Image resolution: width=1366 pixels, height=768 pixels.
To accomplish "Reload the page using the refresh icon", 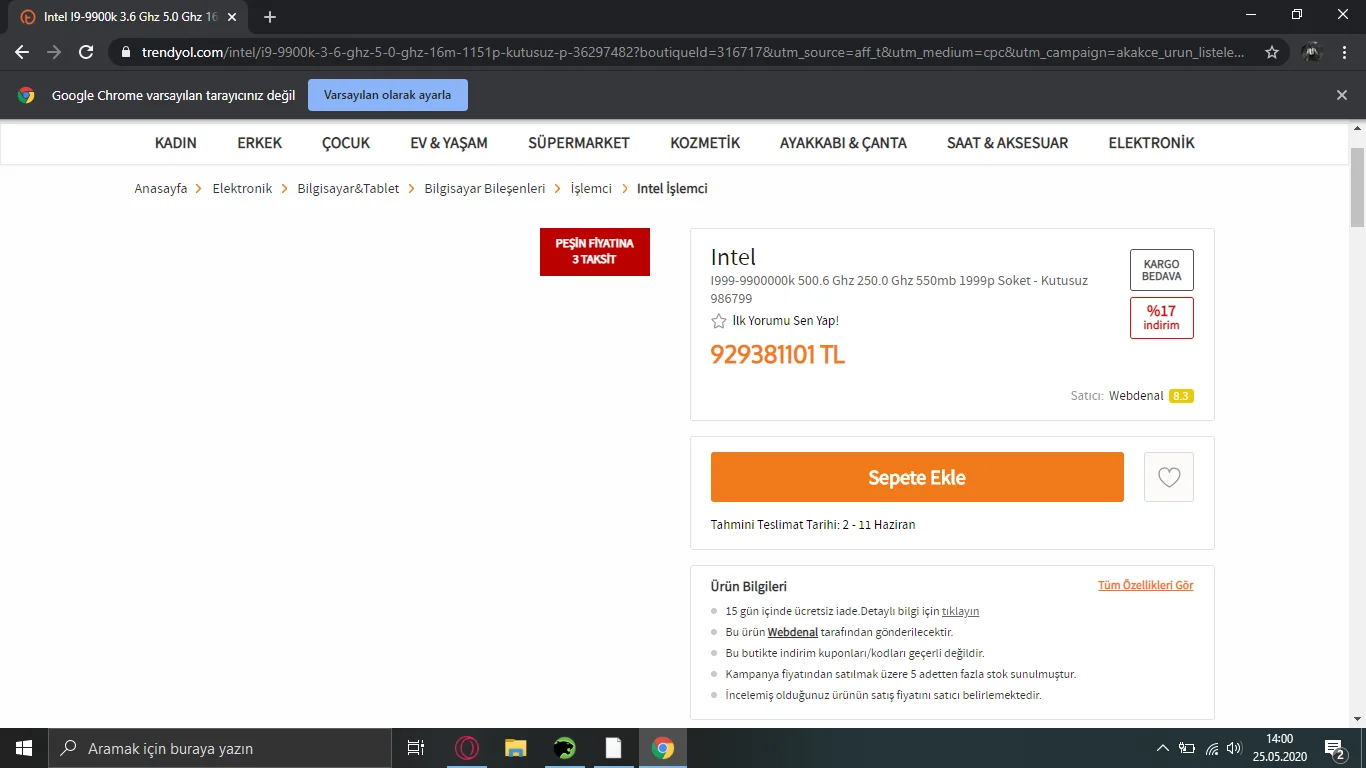I will [x=85, y=50].
